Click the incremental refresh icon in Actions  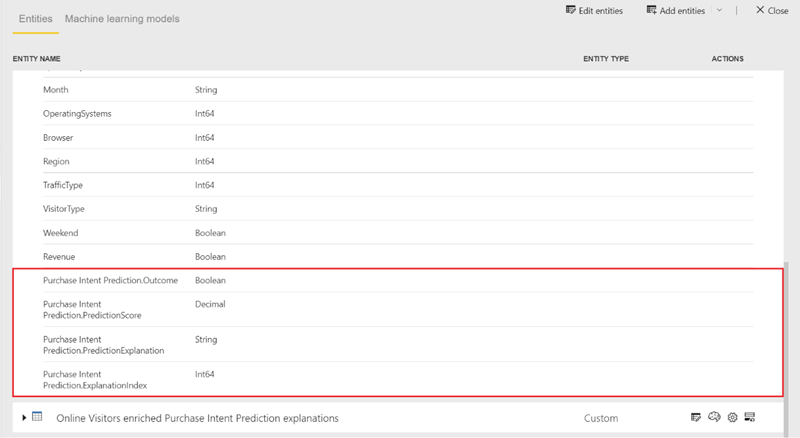tap(749, 417)
